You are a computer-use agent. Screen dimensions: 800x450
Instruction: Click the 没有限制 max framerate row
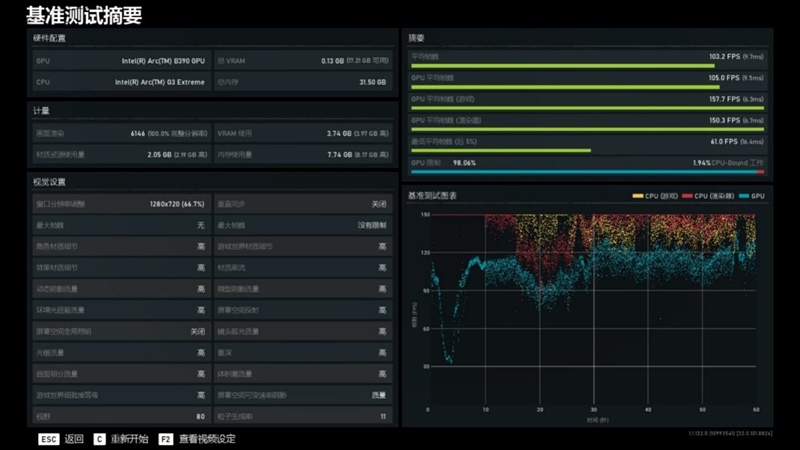[x=303, y=225]
